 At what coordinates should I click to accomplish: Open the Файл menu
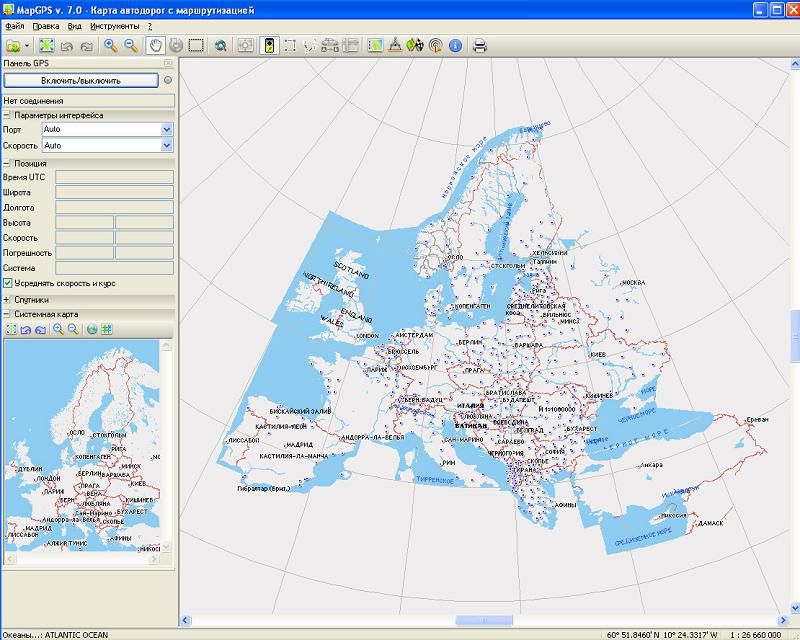tap(14, 24)
